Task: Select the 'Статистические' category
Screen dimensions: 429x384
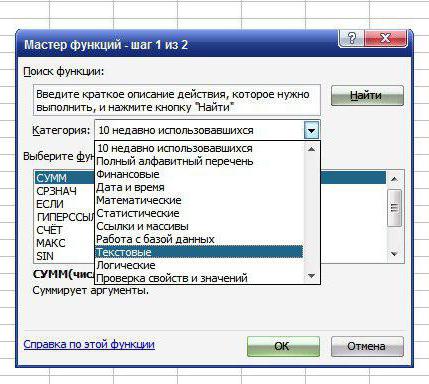Action: (x=199, y=213)
